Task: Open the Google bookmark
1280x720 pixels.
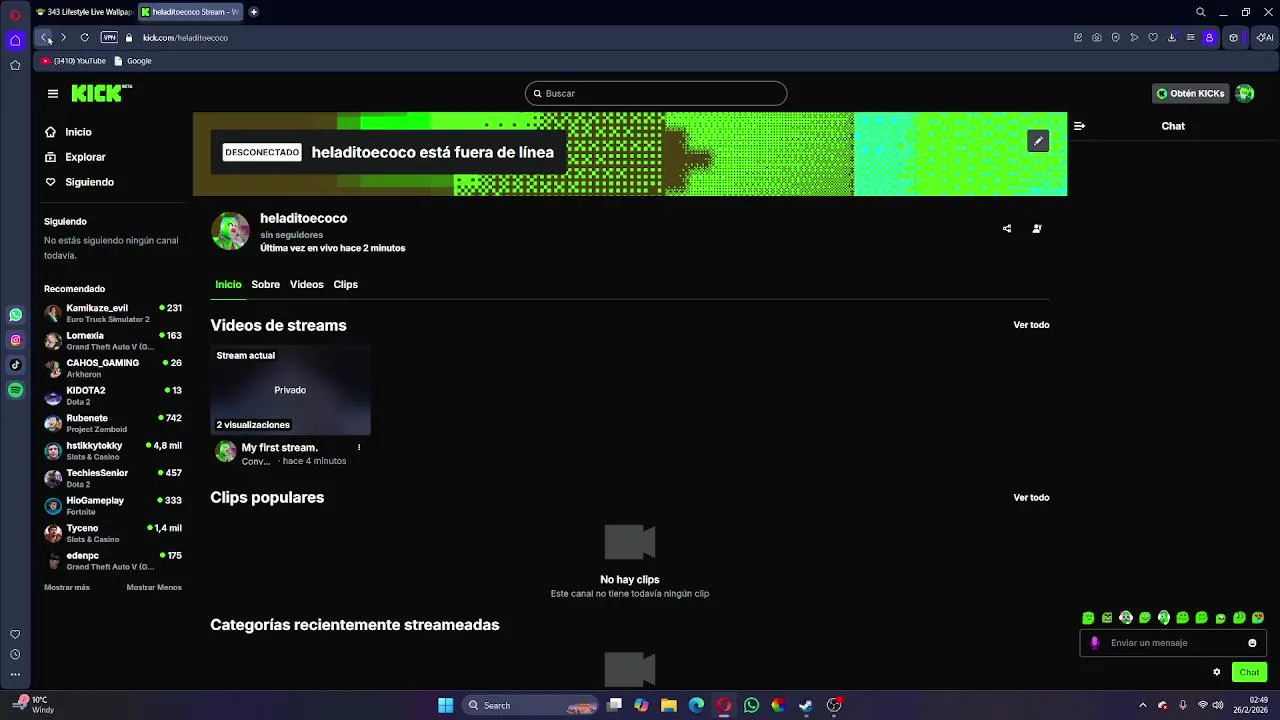Action: tap(133, 61)
